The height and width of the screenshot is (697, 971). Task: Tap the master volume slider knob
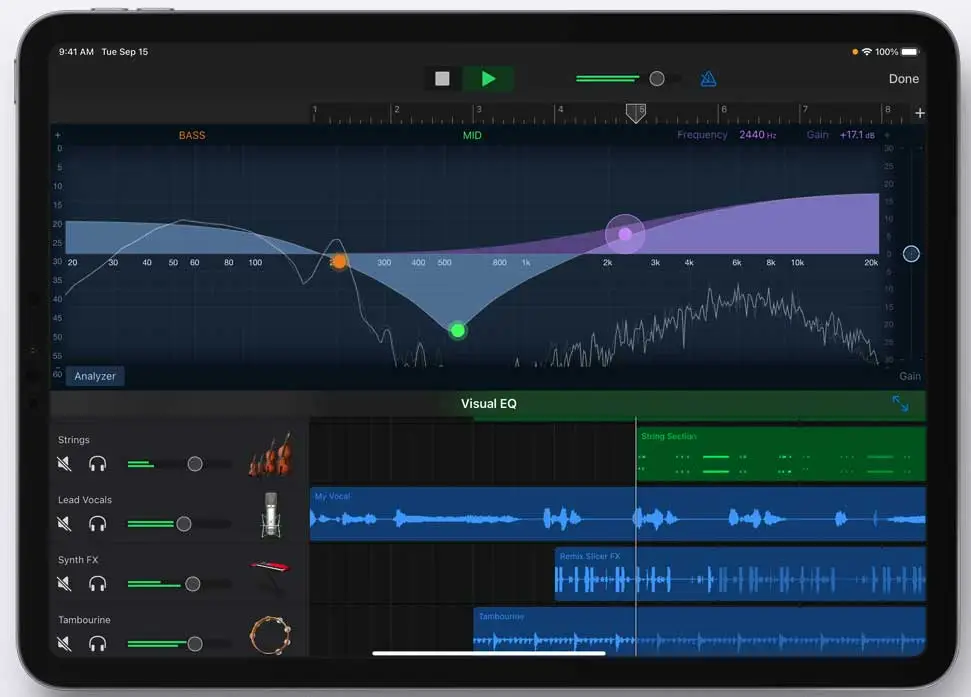pyautogui.click(x=657, y=78)
